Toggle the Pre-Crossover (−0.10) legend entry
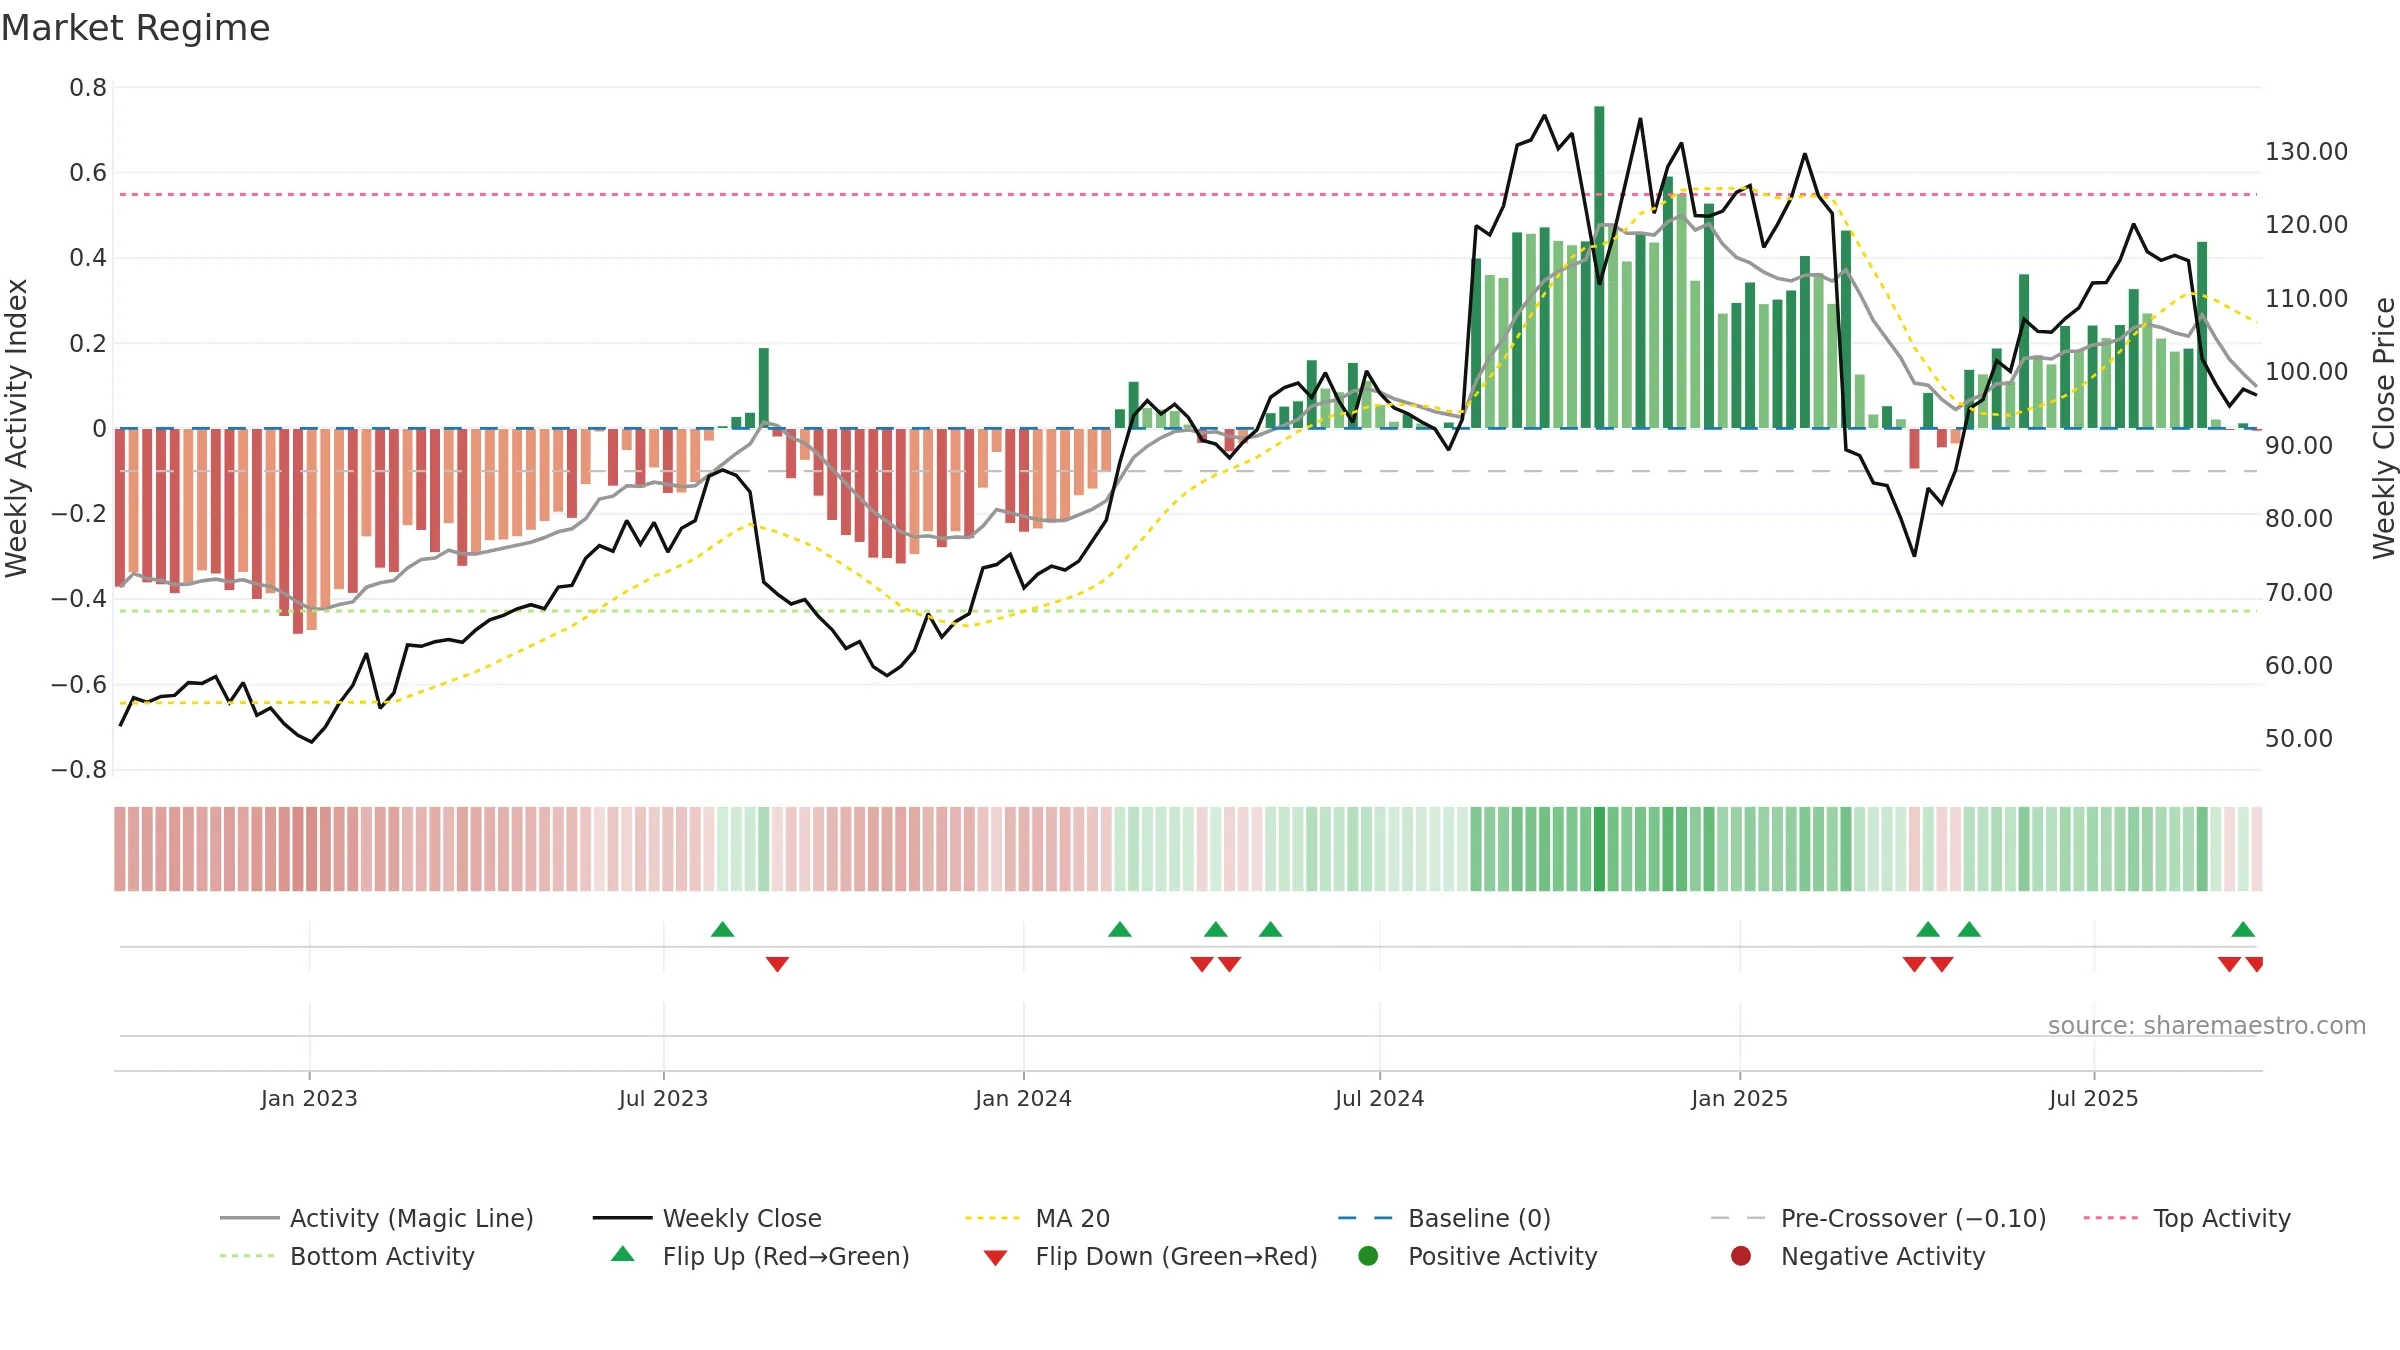Image resolution: width=2400 pixels, height=1350 pixels. tap(1878, 1218)
